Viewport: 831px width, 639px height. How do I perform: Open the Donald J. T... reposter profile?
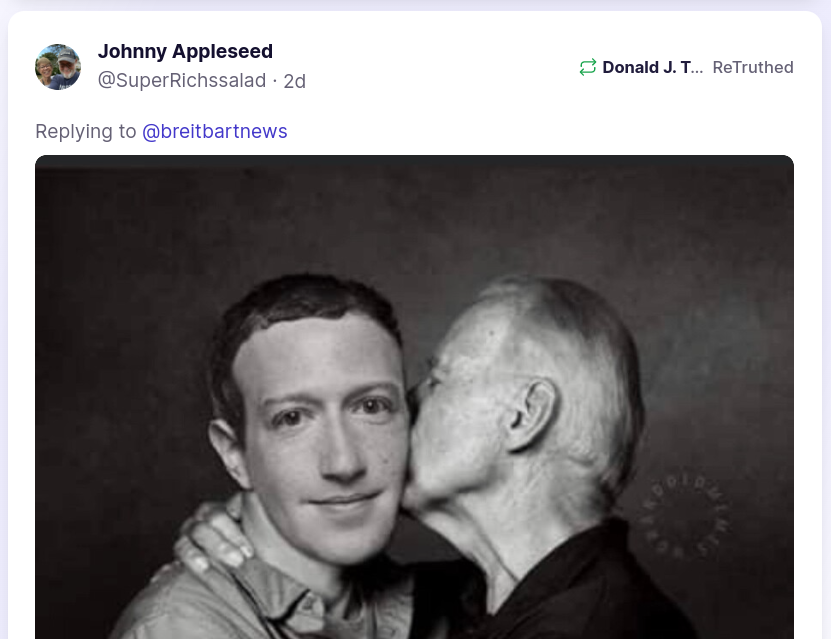[652, 67]
